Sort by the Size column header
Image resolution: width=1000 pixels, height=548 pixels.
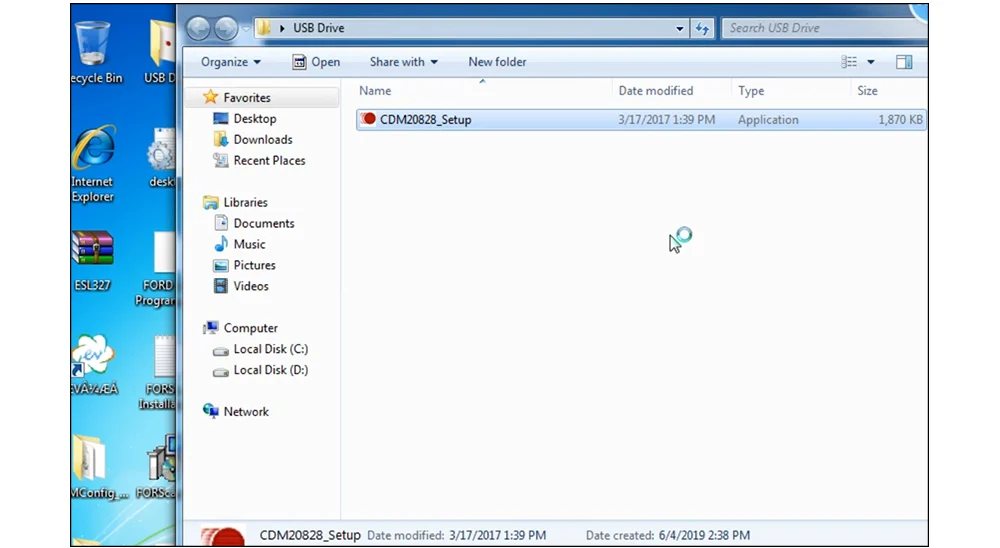[x=867, y=91]
